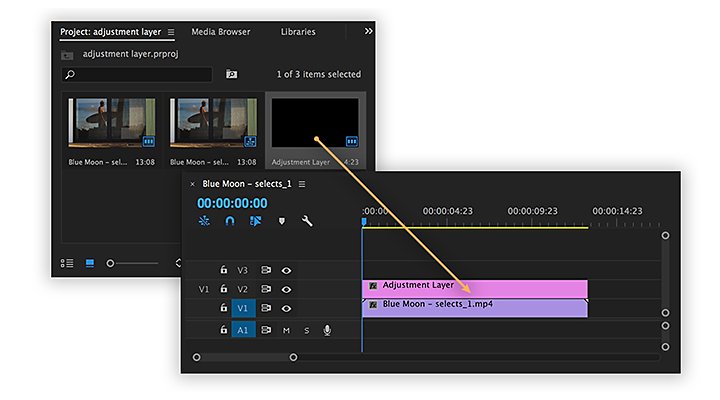Toggle the V3 track lock
This screenshot has width=720, height=400.
tap(224, 270)
